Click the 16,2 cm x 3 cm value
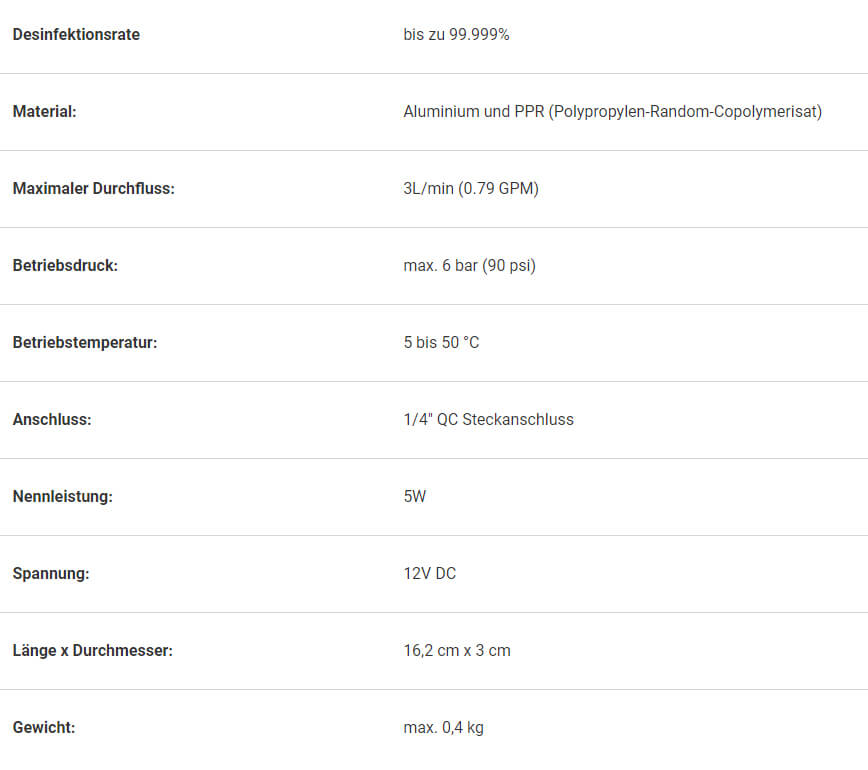 point(457,650)
